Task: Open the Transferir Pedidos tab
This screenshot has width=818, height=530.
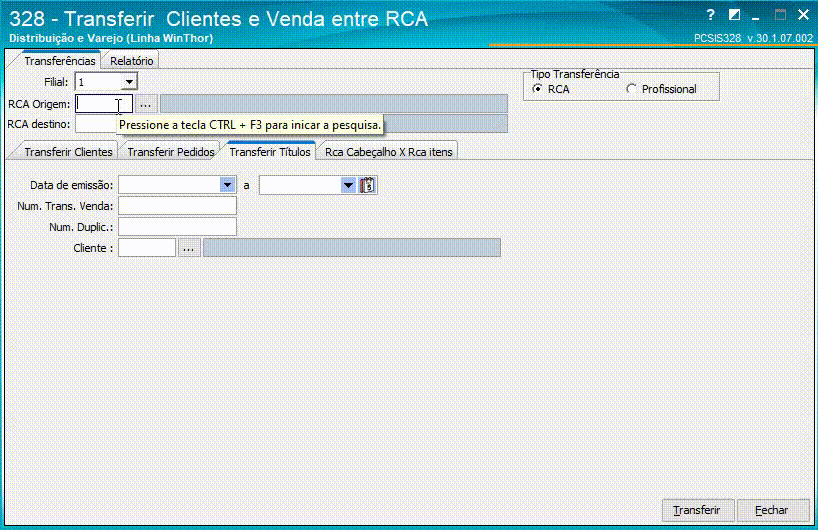Action: point(171,152)
